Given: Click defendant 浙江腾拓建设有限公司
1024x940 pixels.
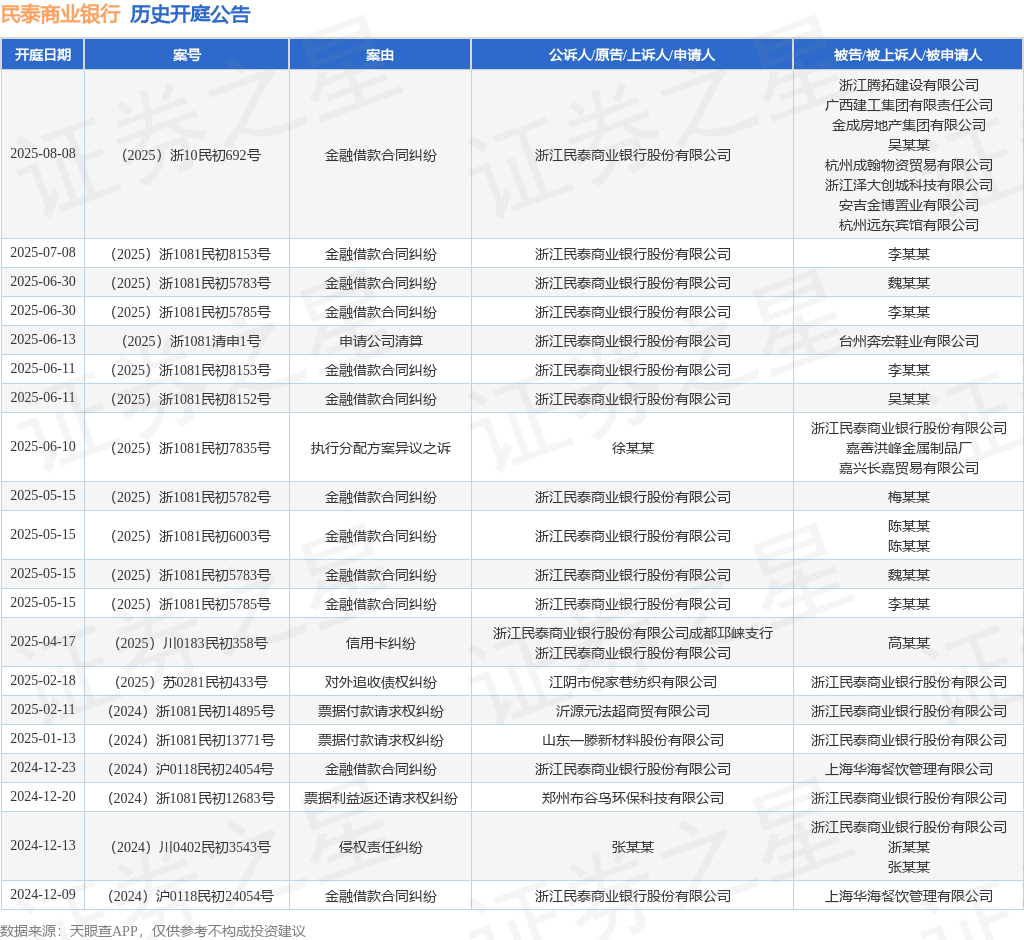Looking at the screenshot, I should [908, 85].
